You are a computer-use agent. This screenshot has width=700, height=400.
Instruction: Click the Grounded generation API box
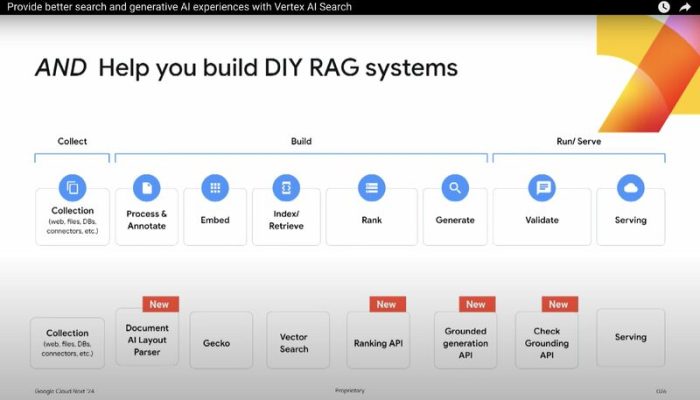465,340
